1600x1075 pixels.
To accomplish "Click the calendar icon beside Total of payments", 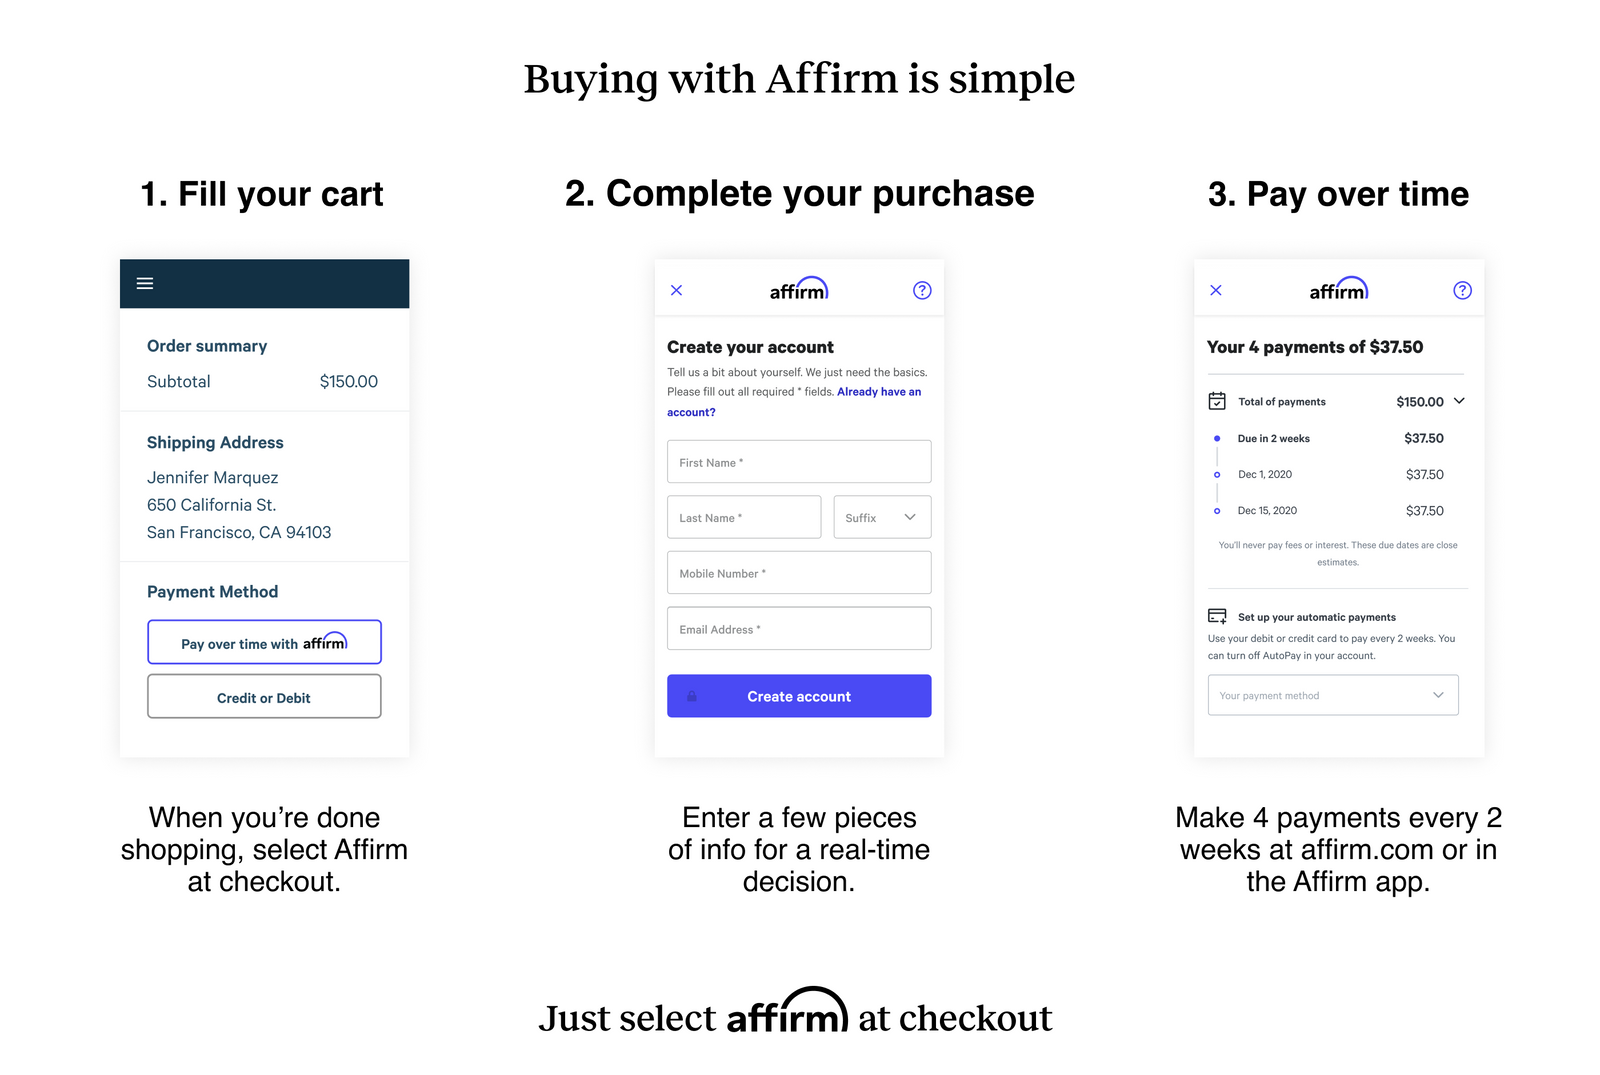I will pos(1217,401).
